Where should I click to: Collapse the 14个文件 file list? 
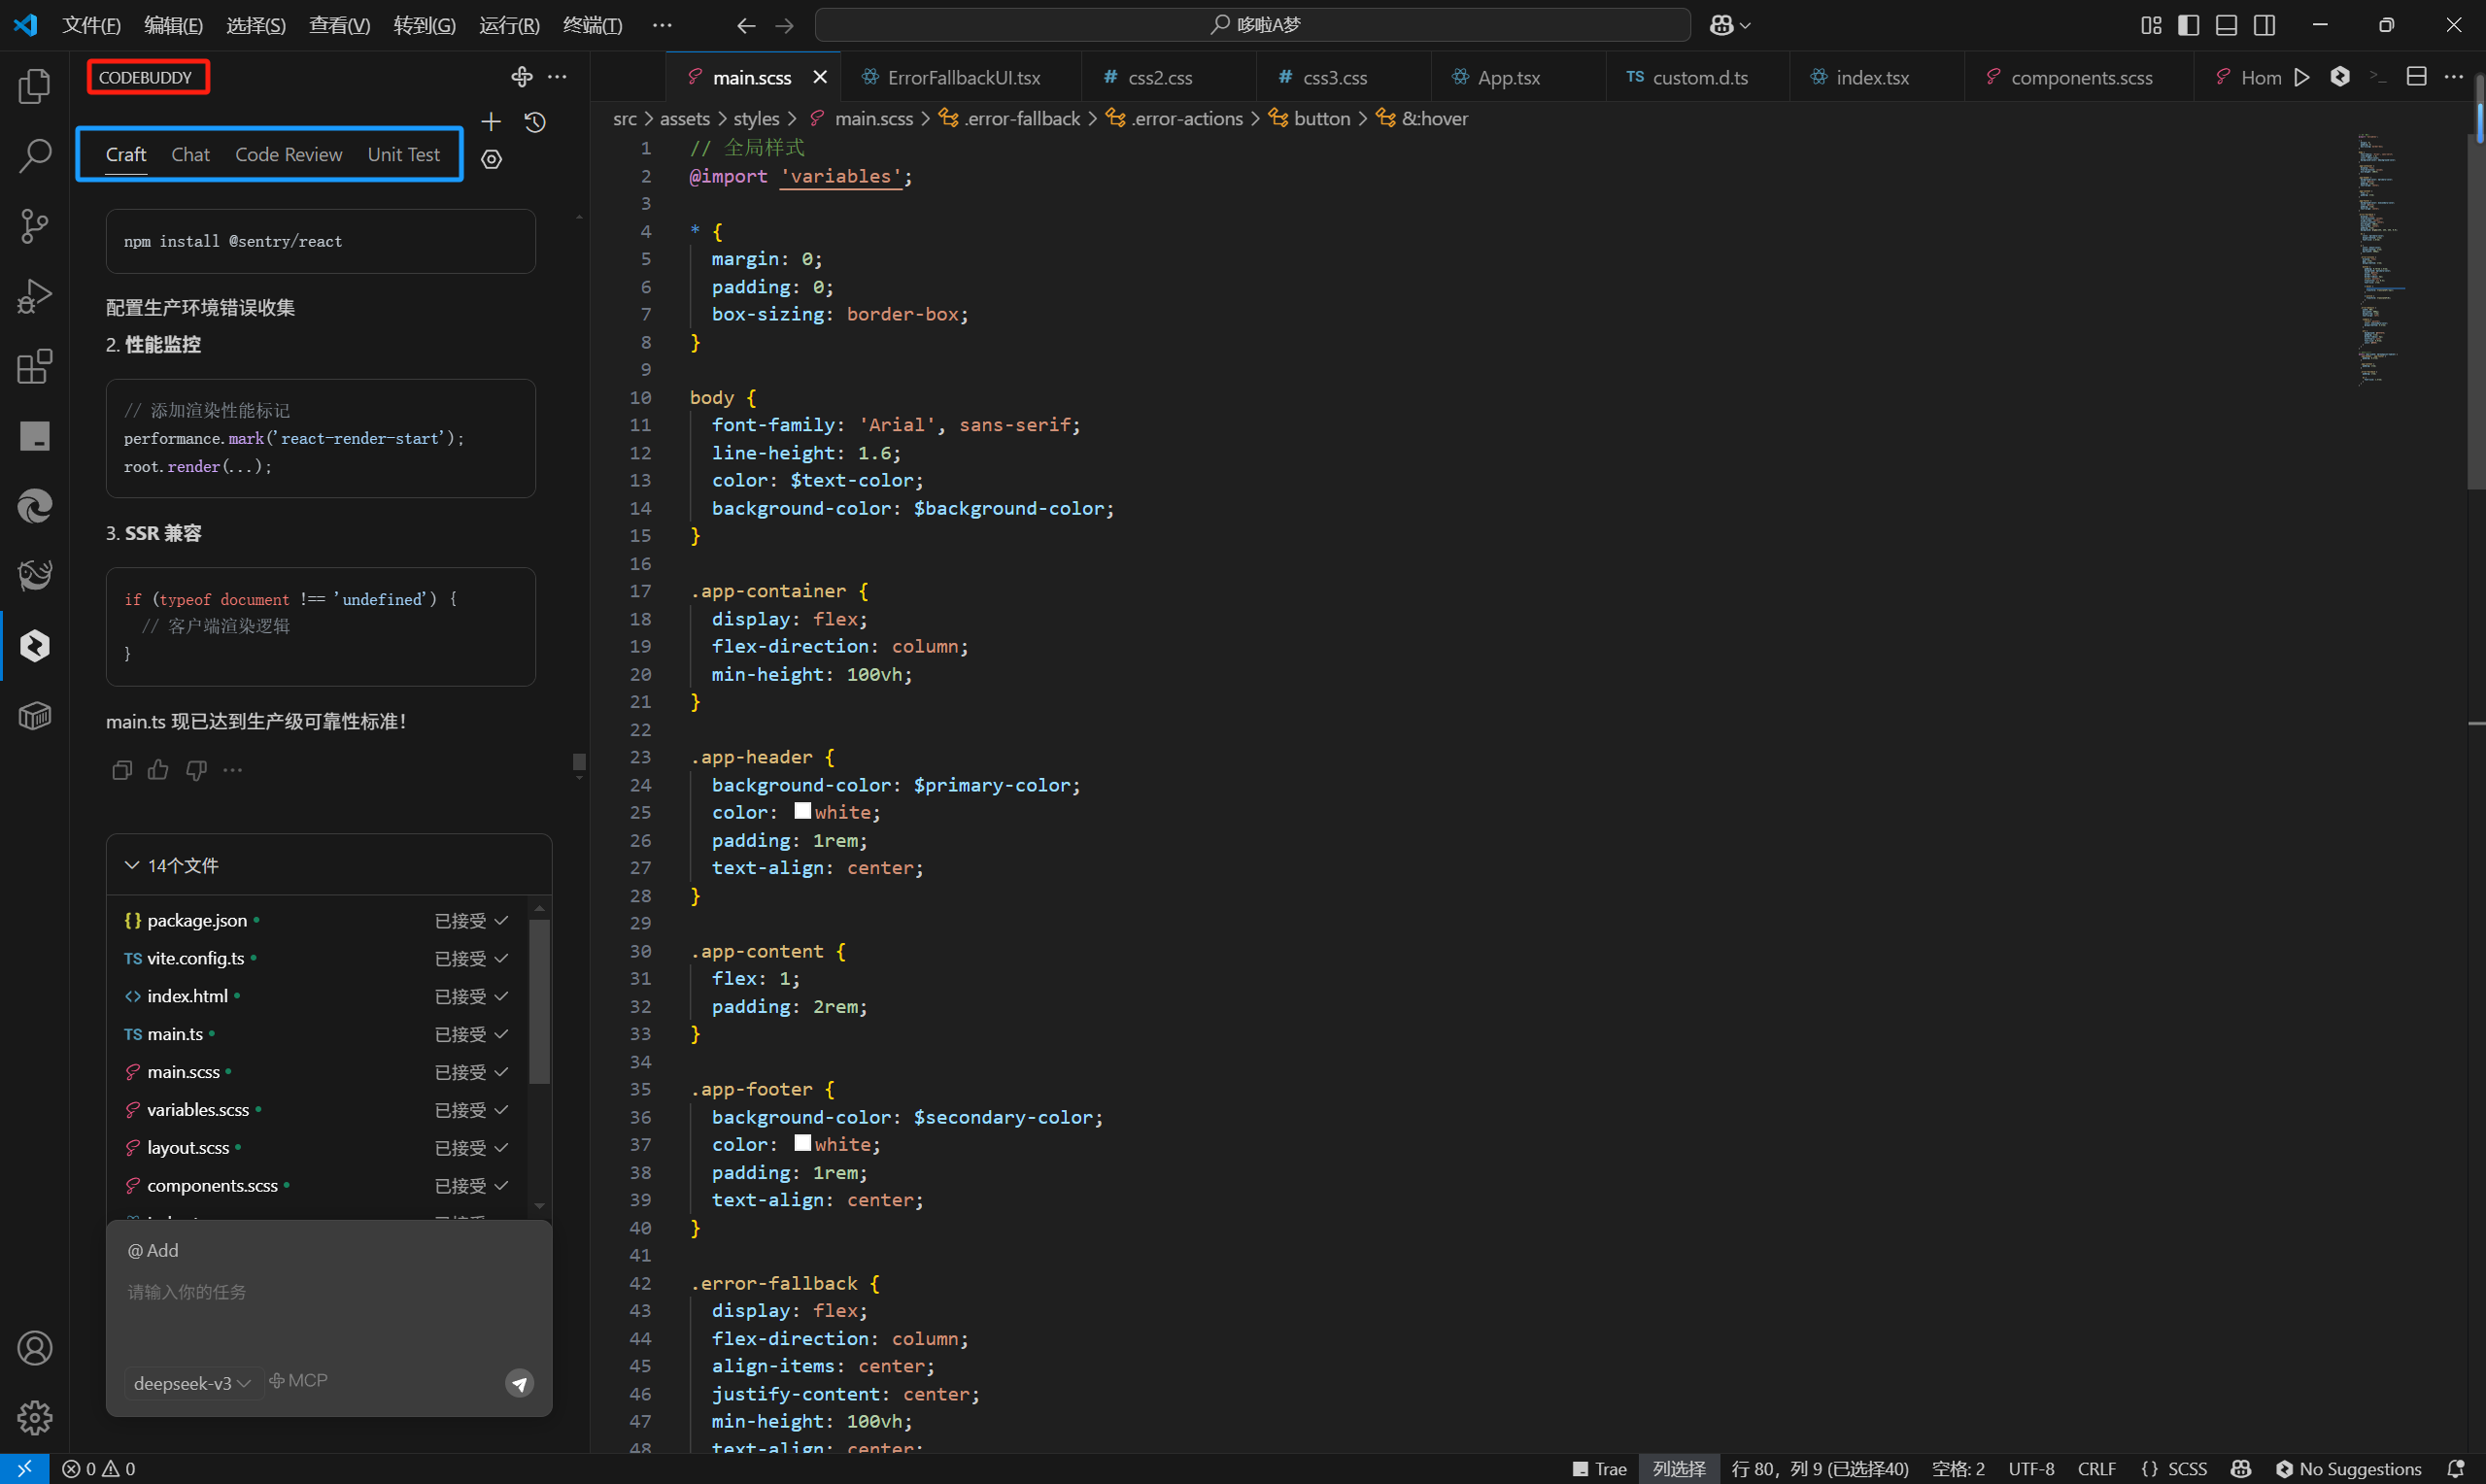click(131, 865)
